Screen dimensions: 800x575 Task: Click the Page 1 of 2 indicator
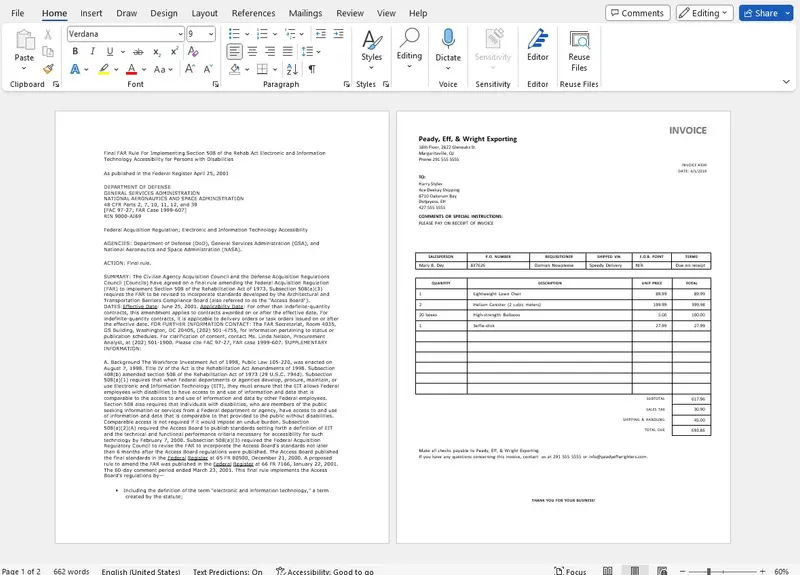(x=21, y=571)
